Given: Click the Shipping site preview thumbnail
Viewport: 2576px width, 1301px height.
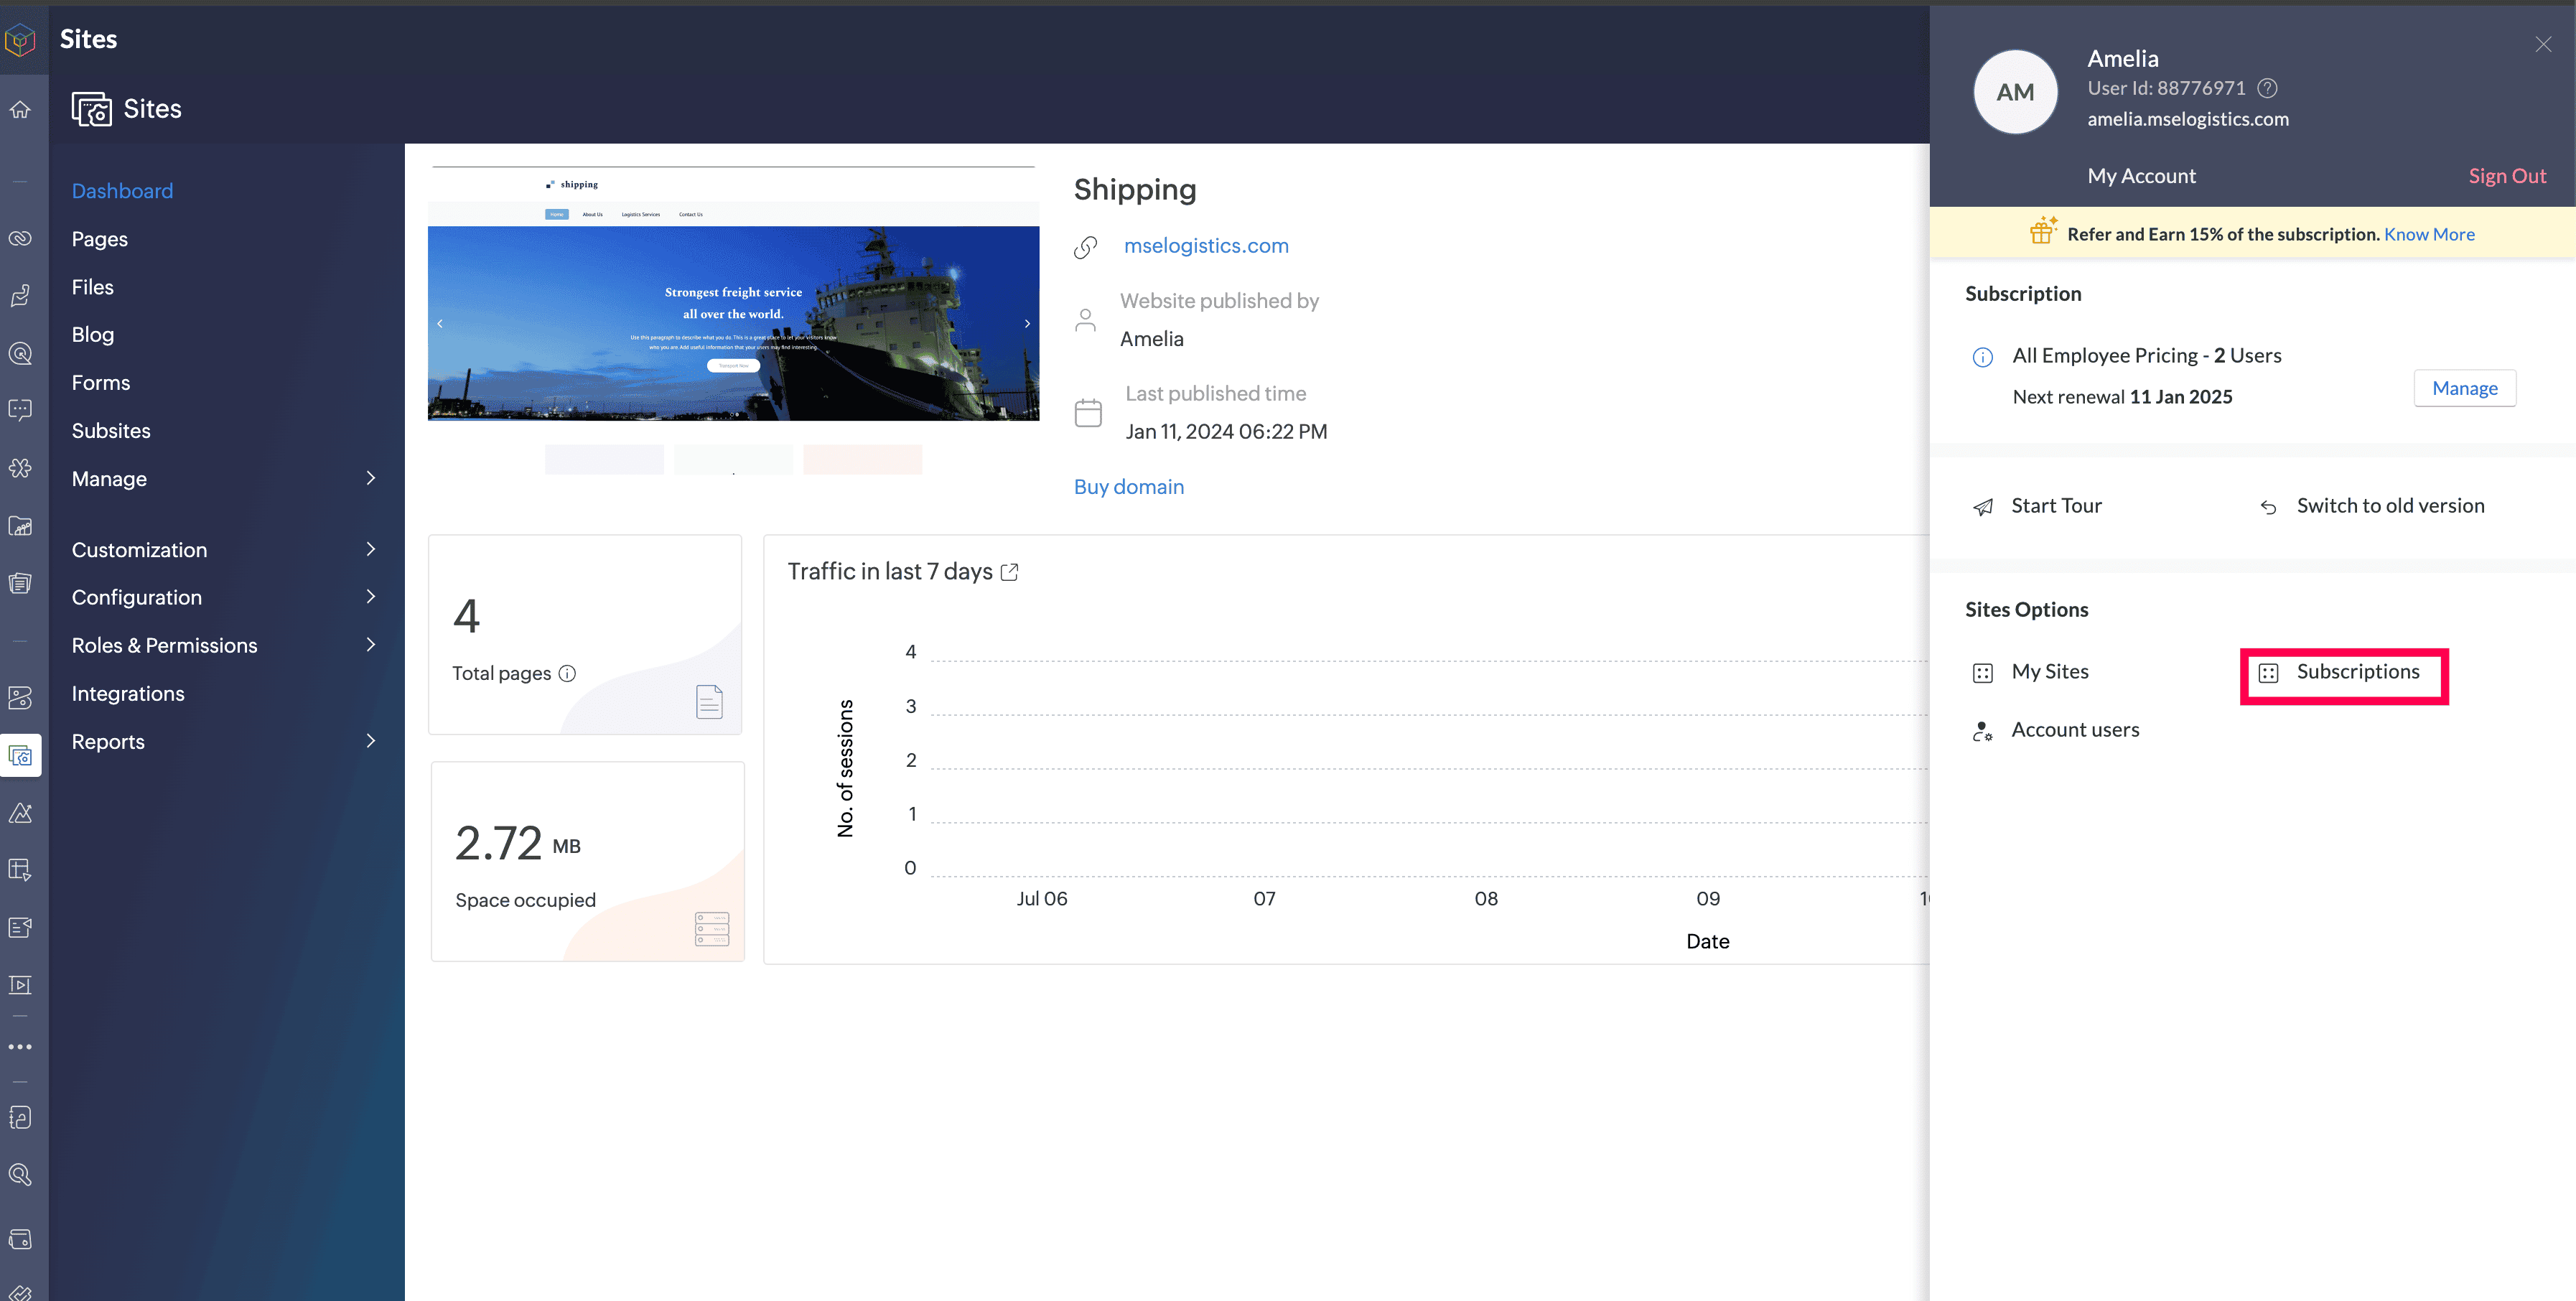Looking at the screenshot, I should 733,300.
